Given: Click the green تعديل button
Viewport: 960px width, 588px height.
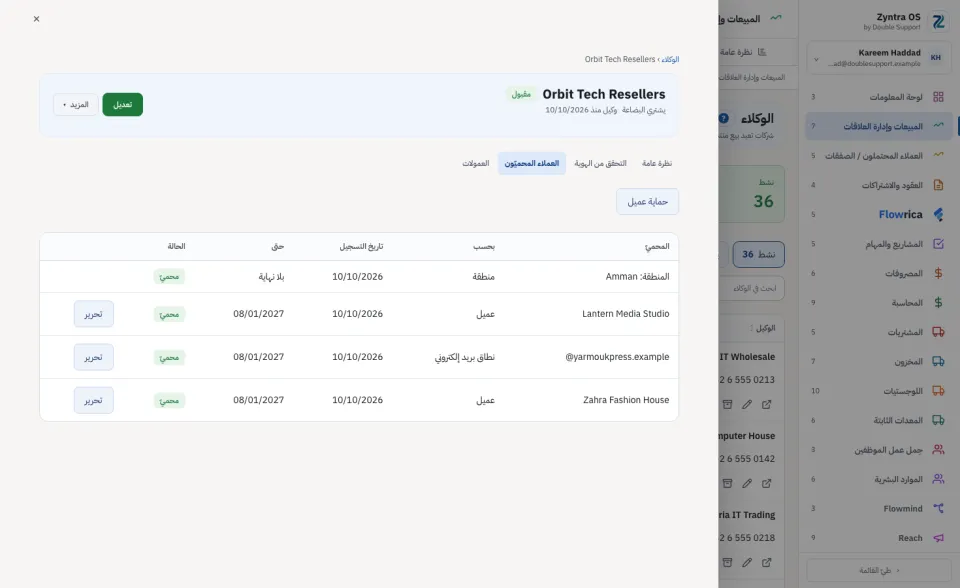Looking at the screenshot, I should coord(122,105).
